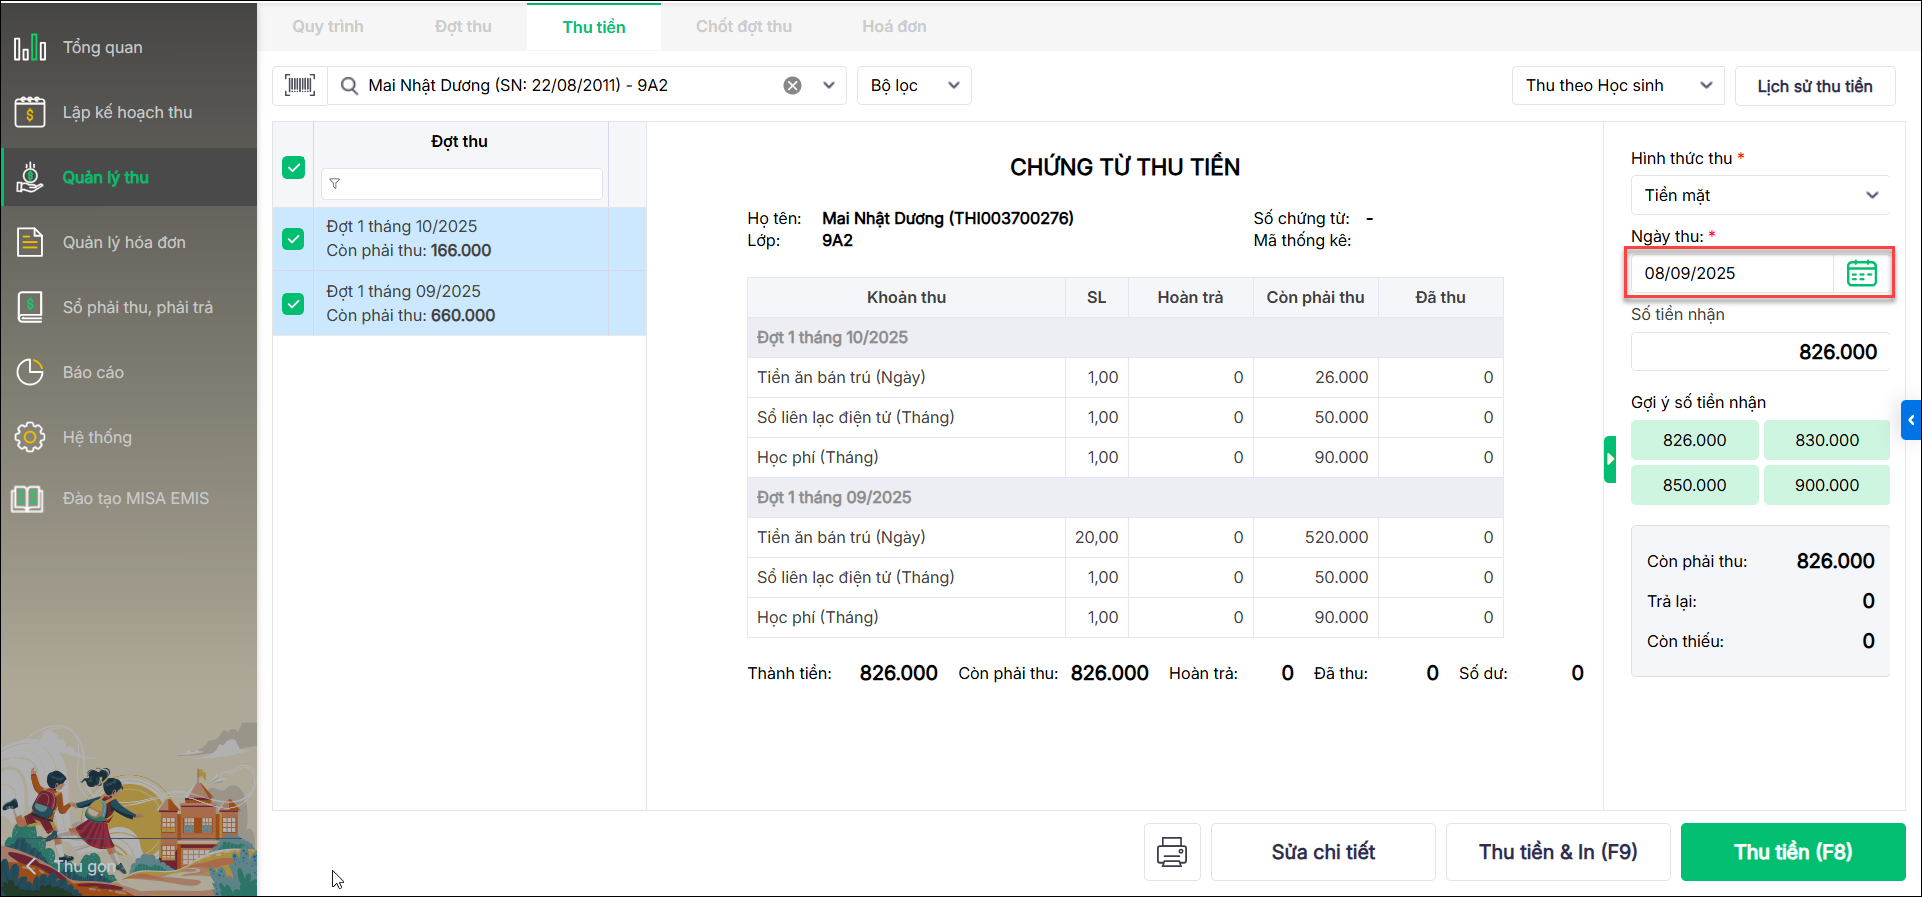Uncheck Đợt 1 tháng 09/2025
This screenshot has height=897, width=1922.
[293, 304]
